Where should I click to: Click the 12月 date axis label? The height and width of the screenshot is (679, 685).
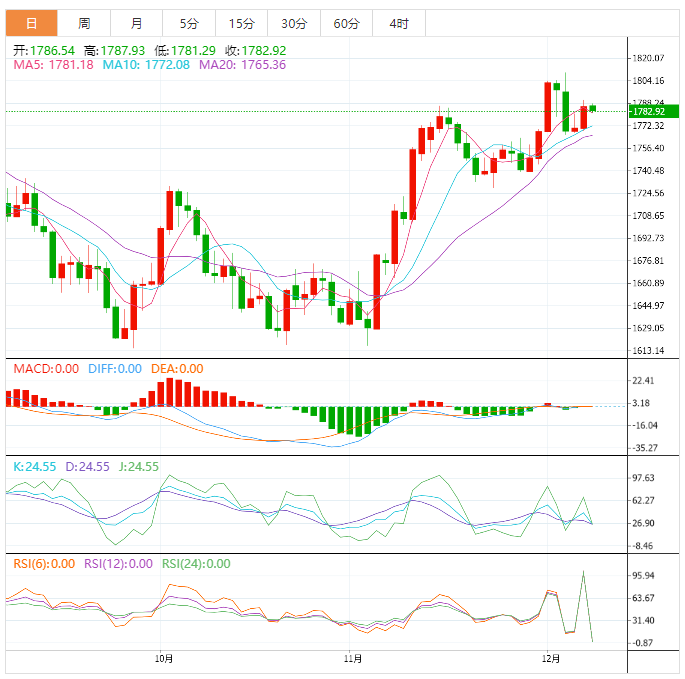551,658
